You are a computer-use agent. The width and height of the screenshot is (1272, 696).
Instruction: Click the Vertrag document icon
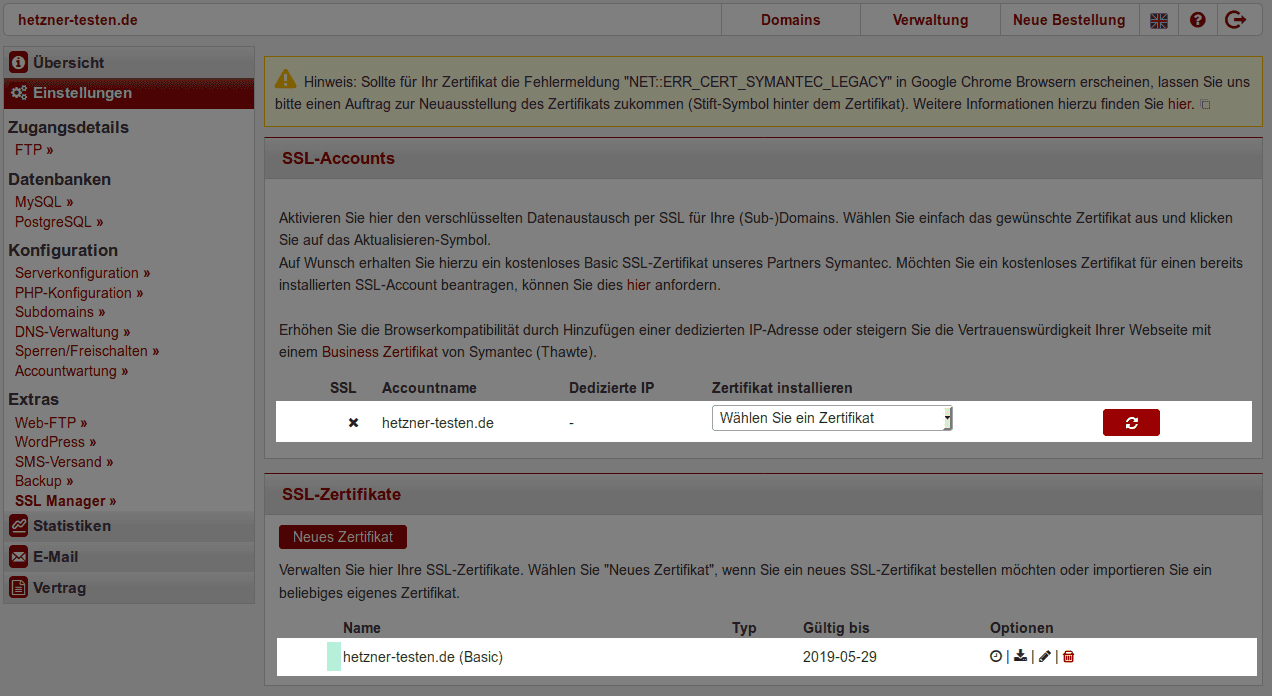[18, 588]
